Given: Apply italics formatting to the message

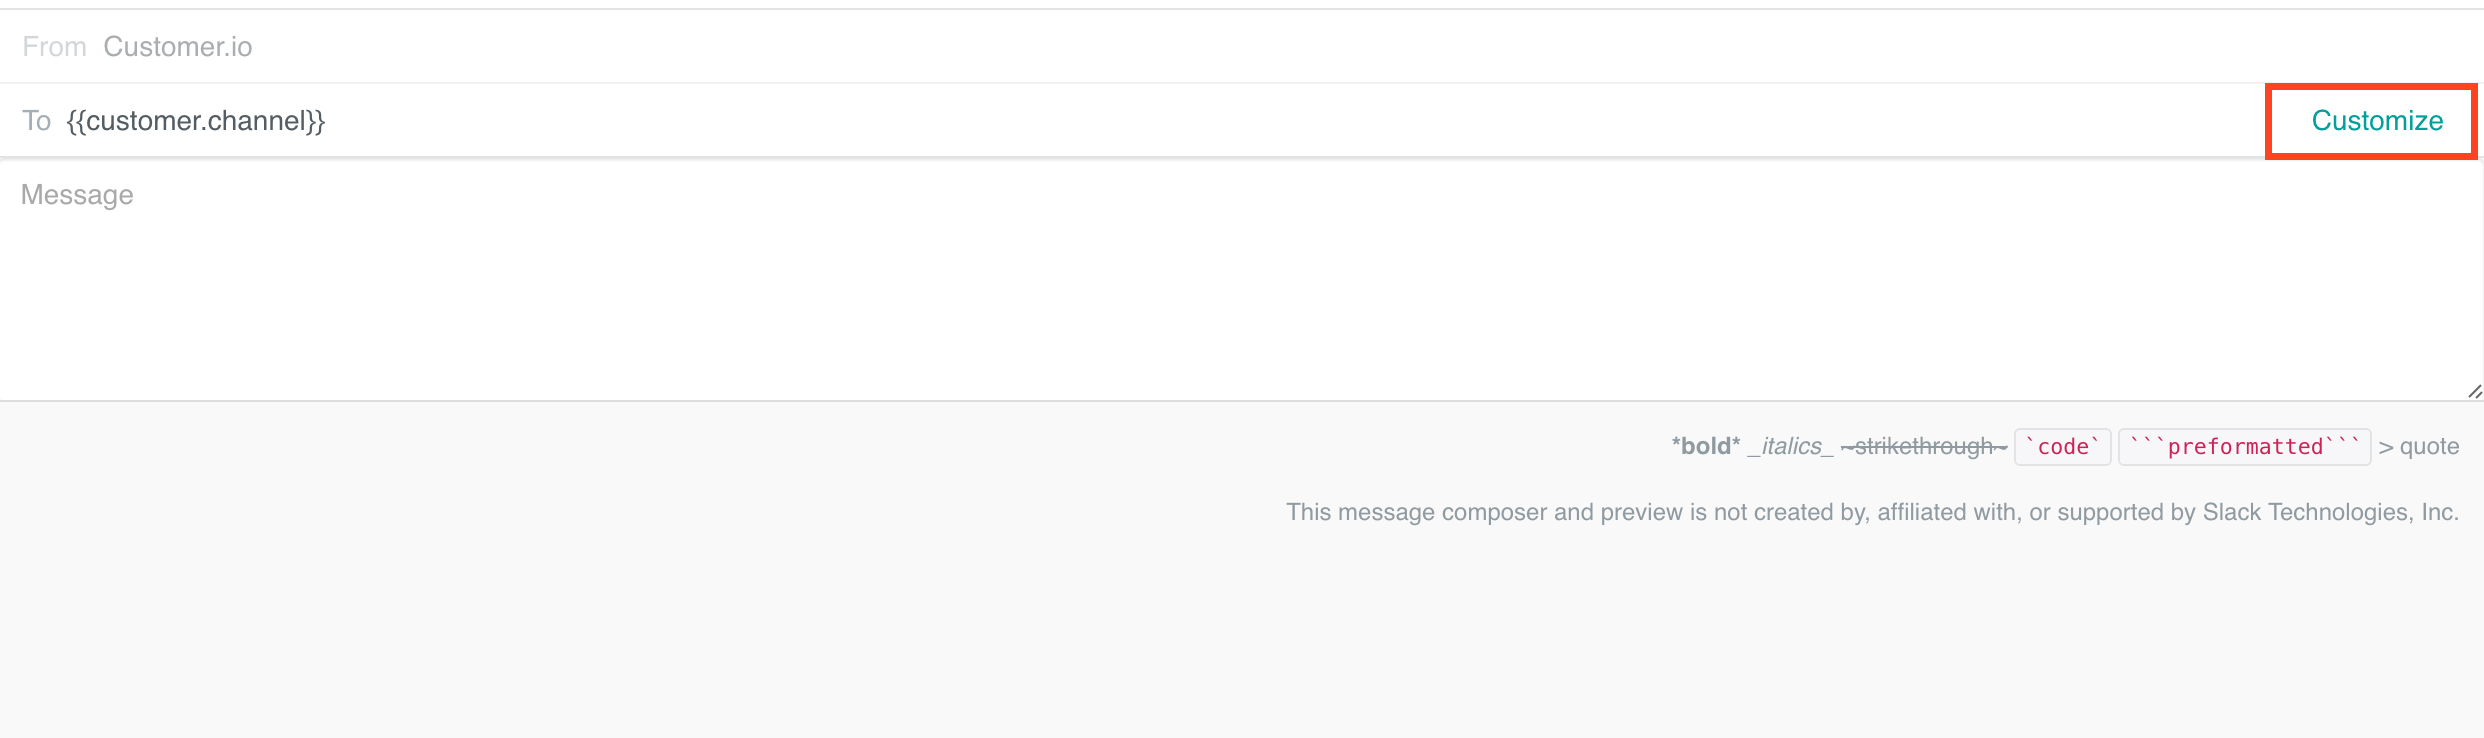Looking at the screenshot, I should (1789, 446).
